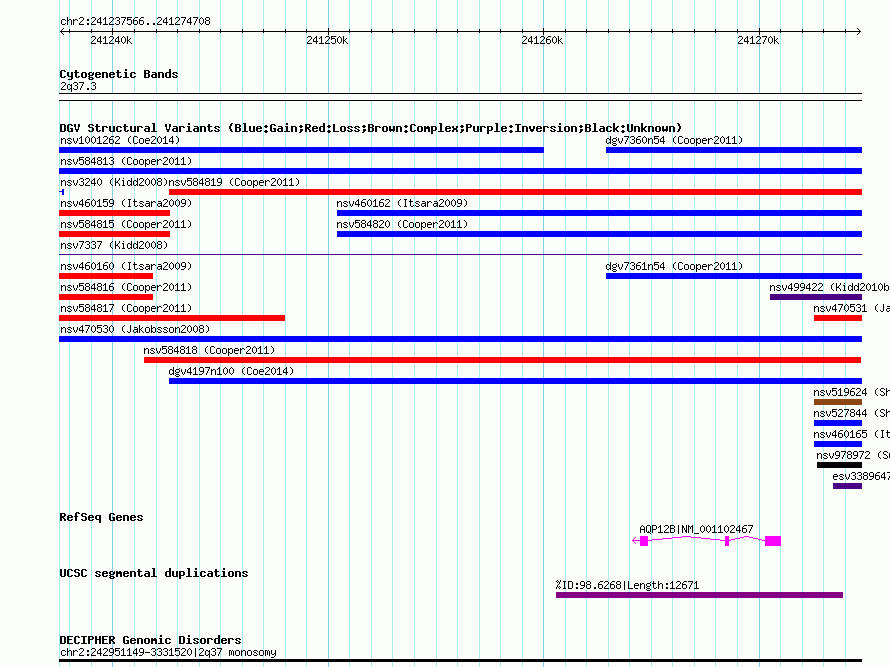Image resolution: width=890 pixels, height=667 pixels.
Task: Open the nsv470530 (Jakobsson2008) variant label
Action: pyautogui.click(x=135, y=329)
